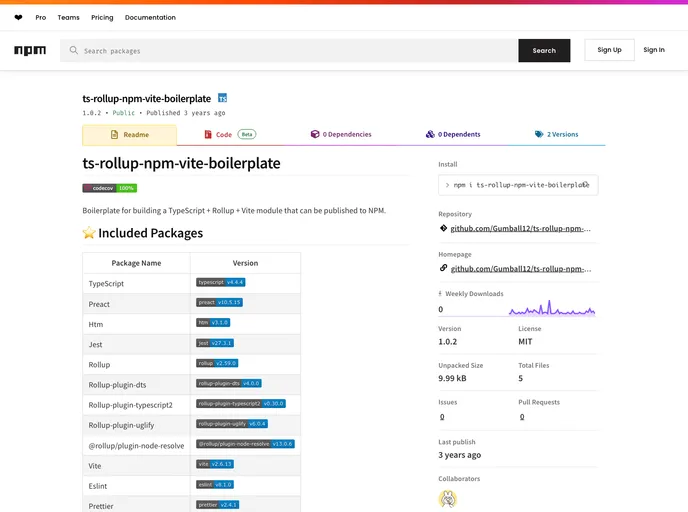This screenshot has height=512, width=688.
Task: Click the red Code file icon
Action: click(x=208, y=134)
